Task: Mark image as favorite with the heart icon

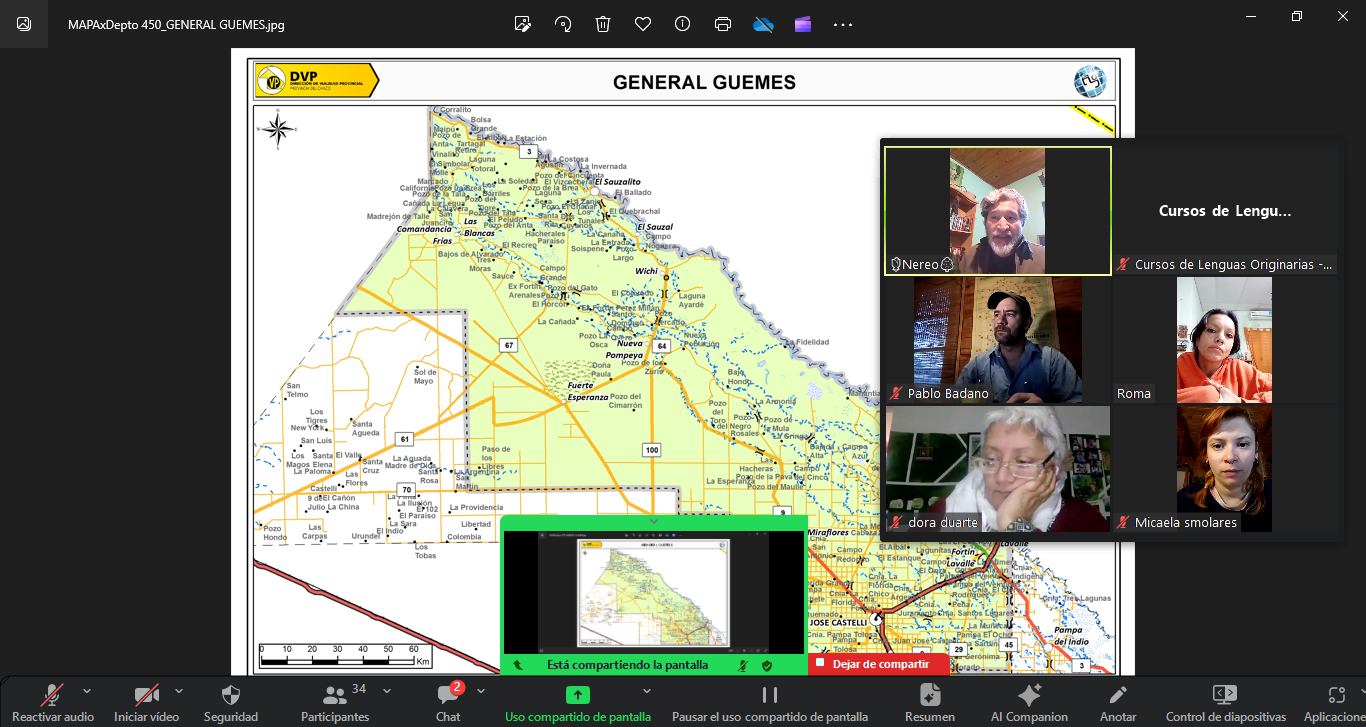Action: pos(643,24)
